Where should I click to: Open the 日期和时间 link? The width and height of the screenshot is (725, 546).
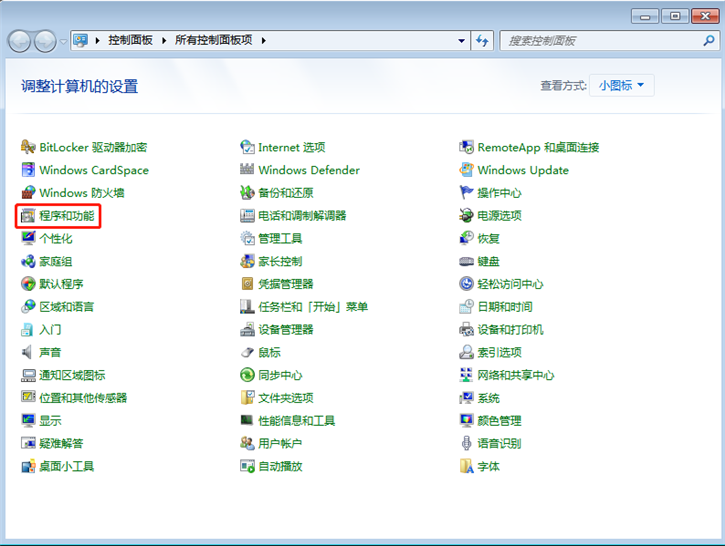504,307
